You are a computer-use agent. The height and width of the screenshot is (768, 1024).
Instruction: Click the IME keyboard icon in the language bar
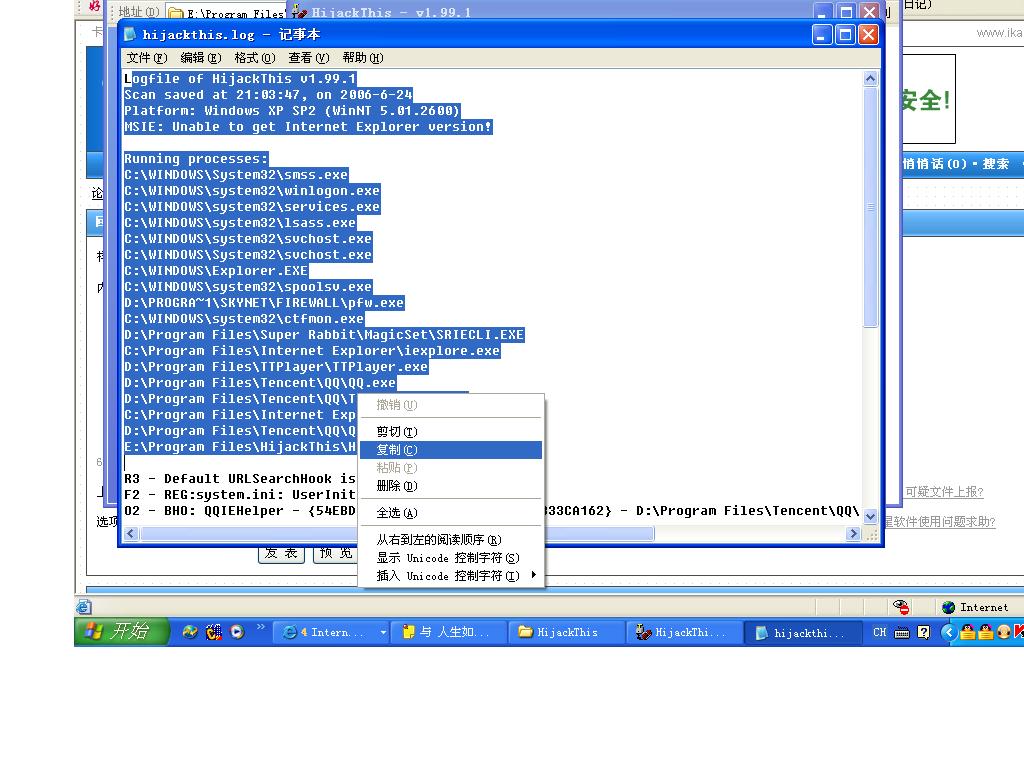pyautogui.click(x=902, y=632)
